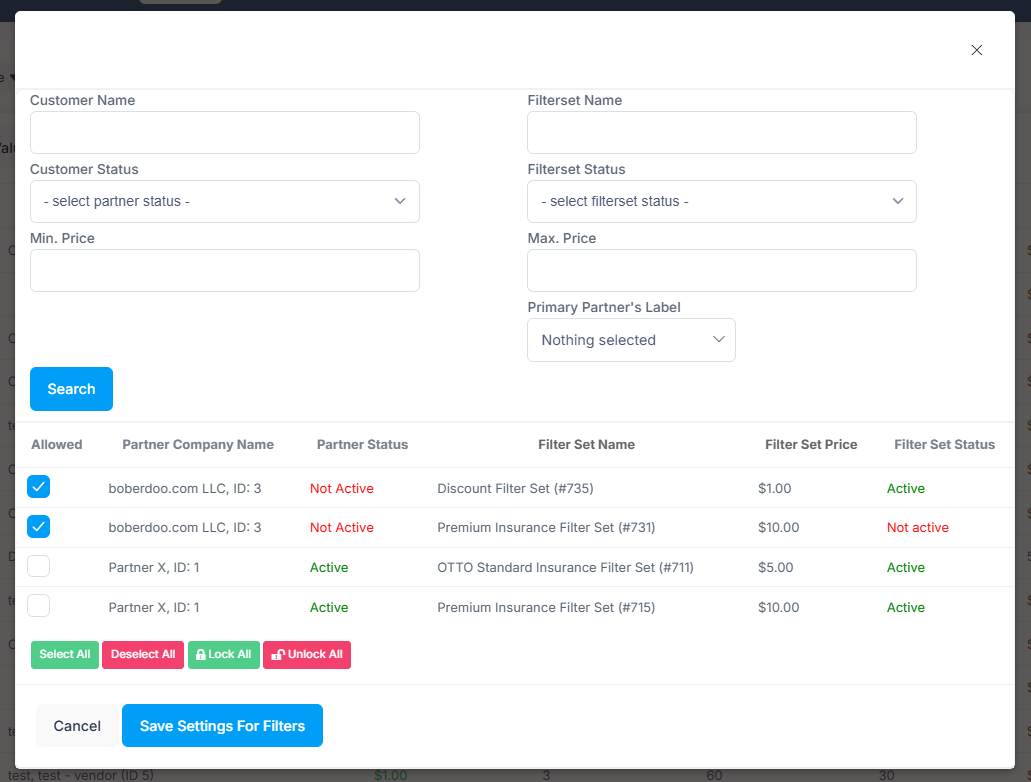
Task: Focus the Customer Name input field
Action: click(x=224, y=132)
